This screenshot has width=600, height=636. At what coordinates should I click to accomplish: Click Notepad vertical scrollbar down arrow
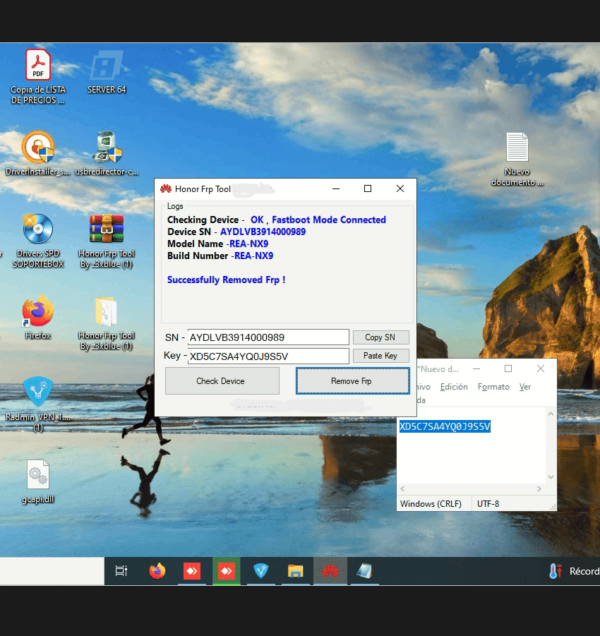pyautogui.click(x=551, y=477)
